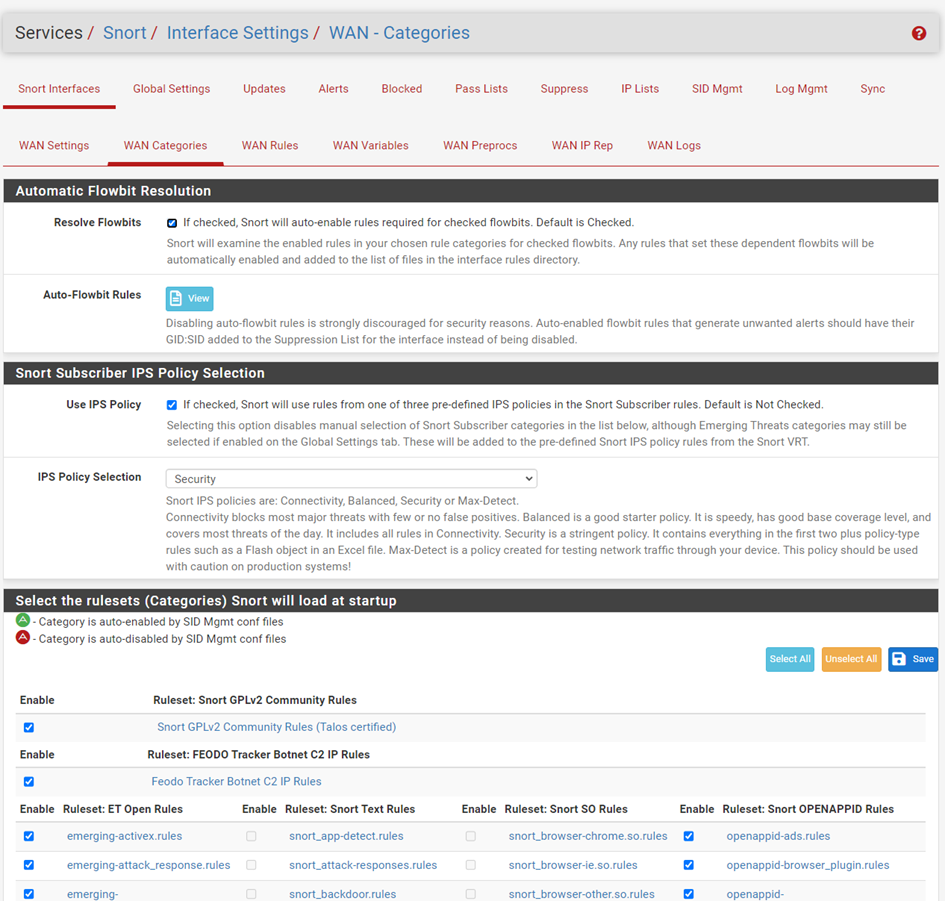Click the Automatic Flowbit Resolution section header

coord(471,190)
